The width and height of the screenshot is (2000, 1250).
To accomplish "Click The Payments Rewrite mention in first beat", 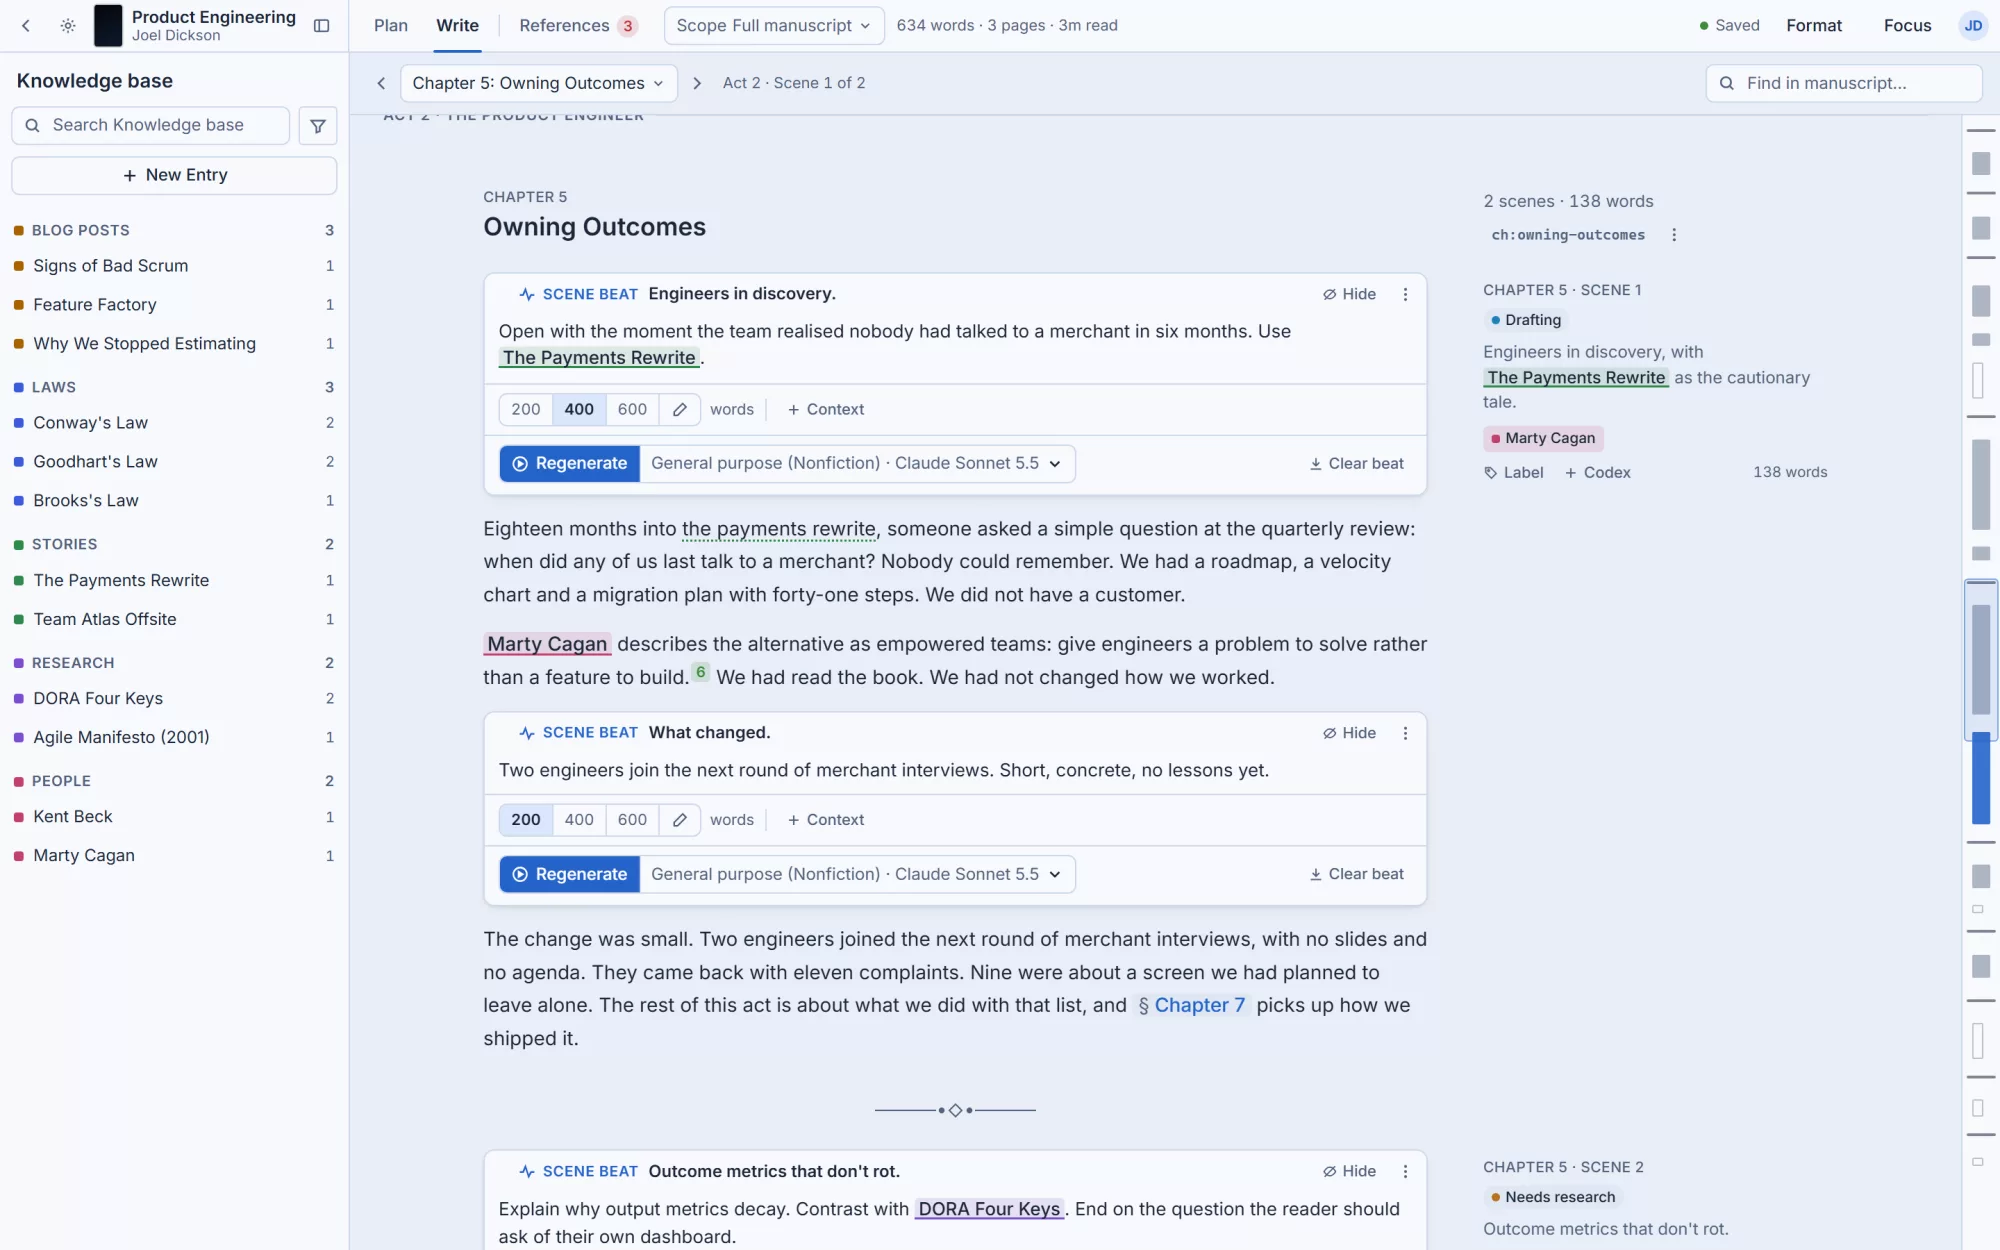I will tap(599, 358).
